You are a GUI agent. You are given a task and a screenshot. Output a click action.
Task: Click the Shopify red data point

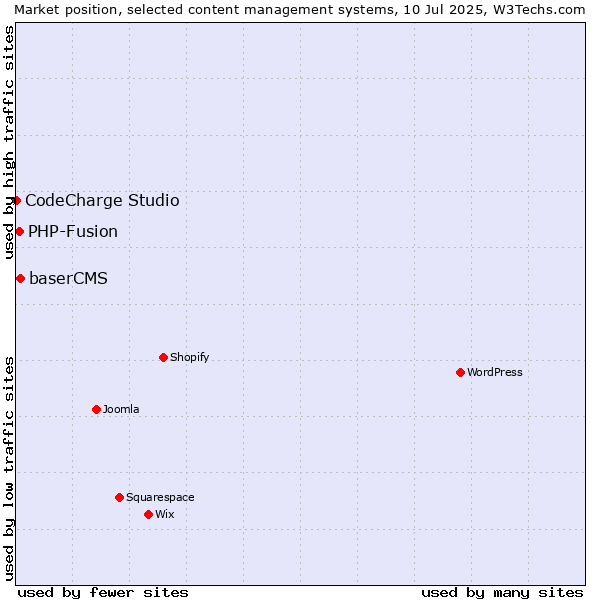click(163, 357)
